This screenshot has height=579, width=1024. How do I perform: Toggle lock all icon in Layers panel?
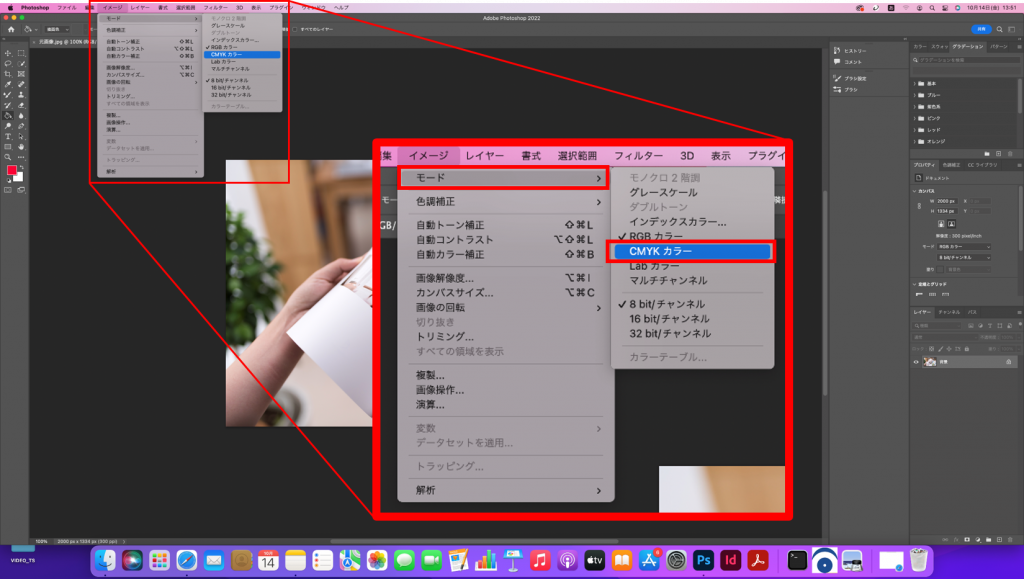point(967,349)
